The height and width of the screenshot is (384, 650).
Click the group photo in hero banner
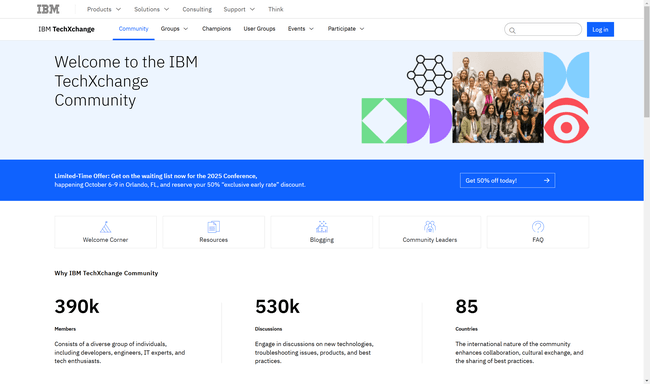[x=498, y=97]
